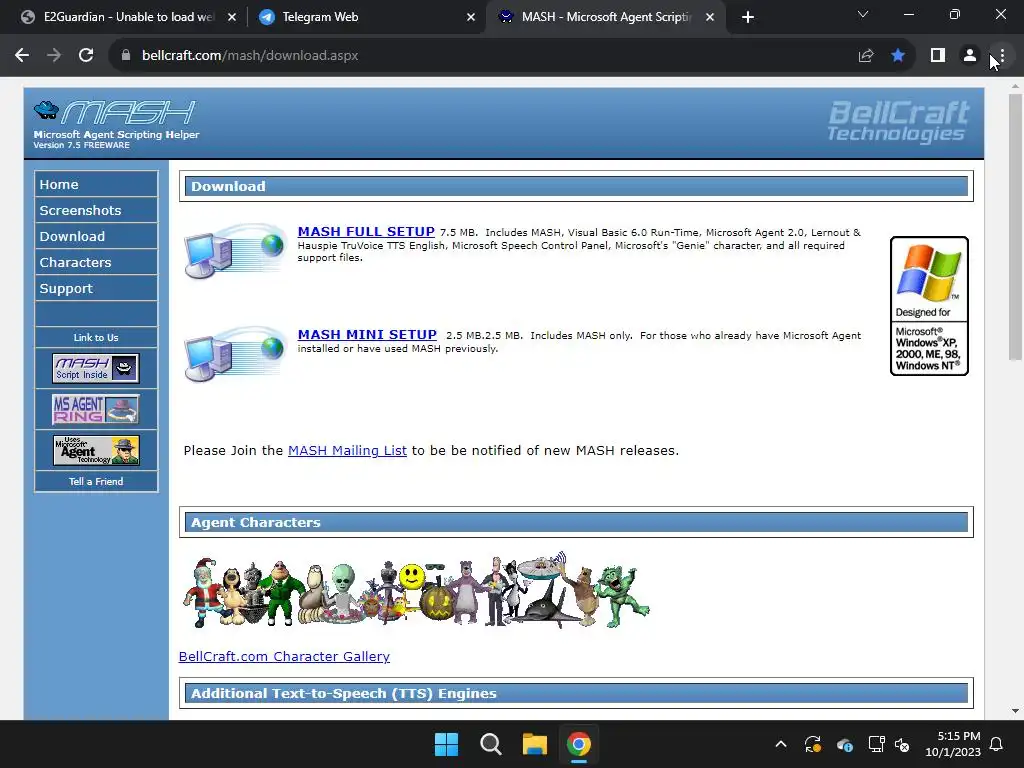Open the browser side panel
This screenshot has width=1024, height=768.
click(x=938, y=56)
